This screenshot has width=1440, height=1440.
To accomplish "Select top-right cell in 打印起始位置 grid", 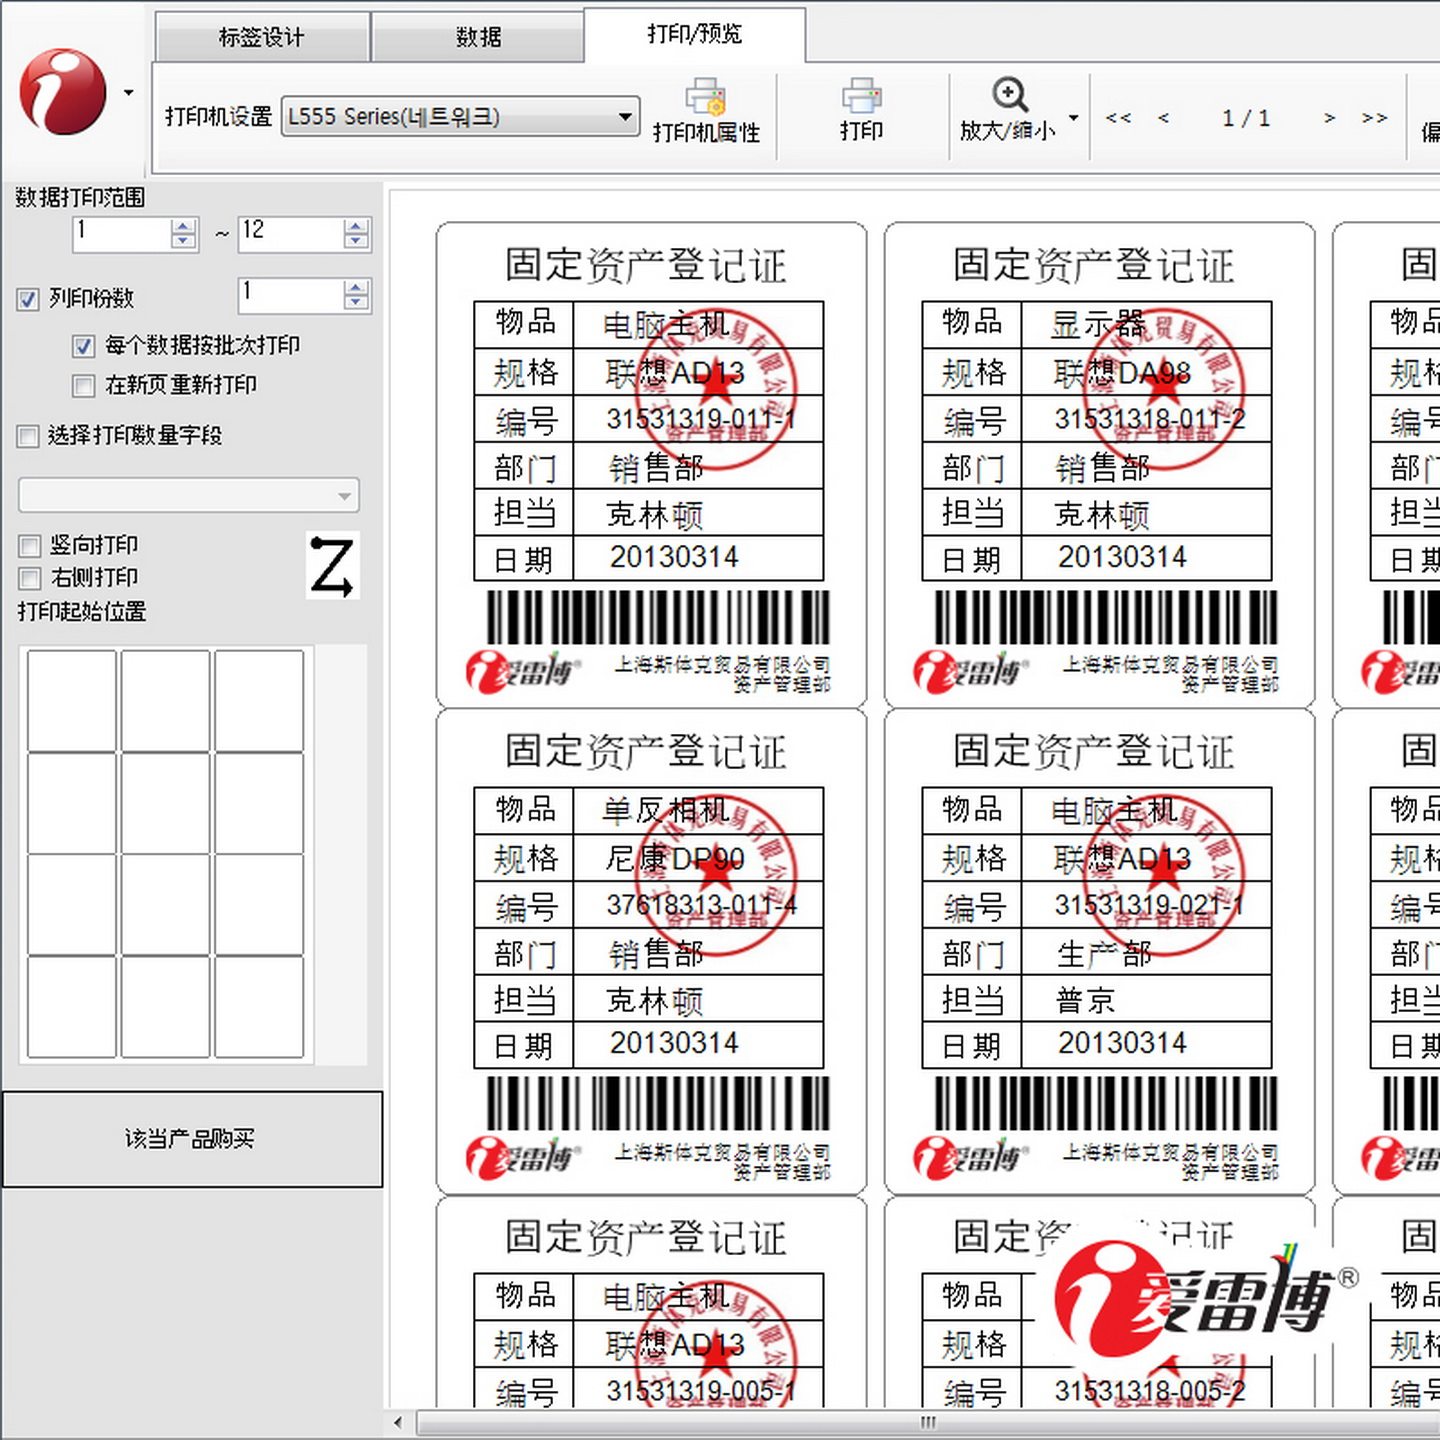I will pyautogui.click(x=259, y=700).
